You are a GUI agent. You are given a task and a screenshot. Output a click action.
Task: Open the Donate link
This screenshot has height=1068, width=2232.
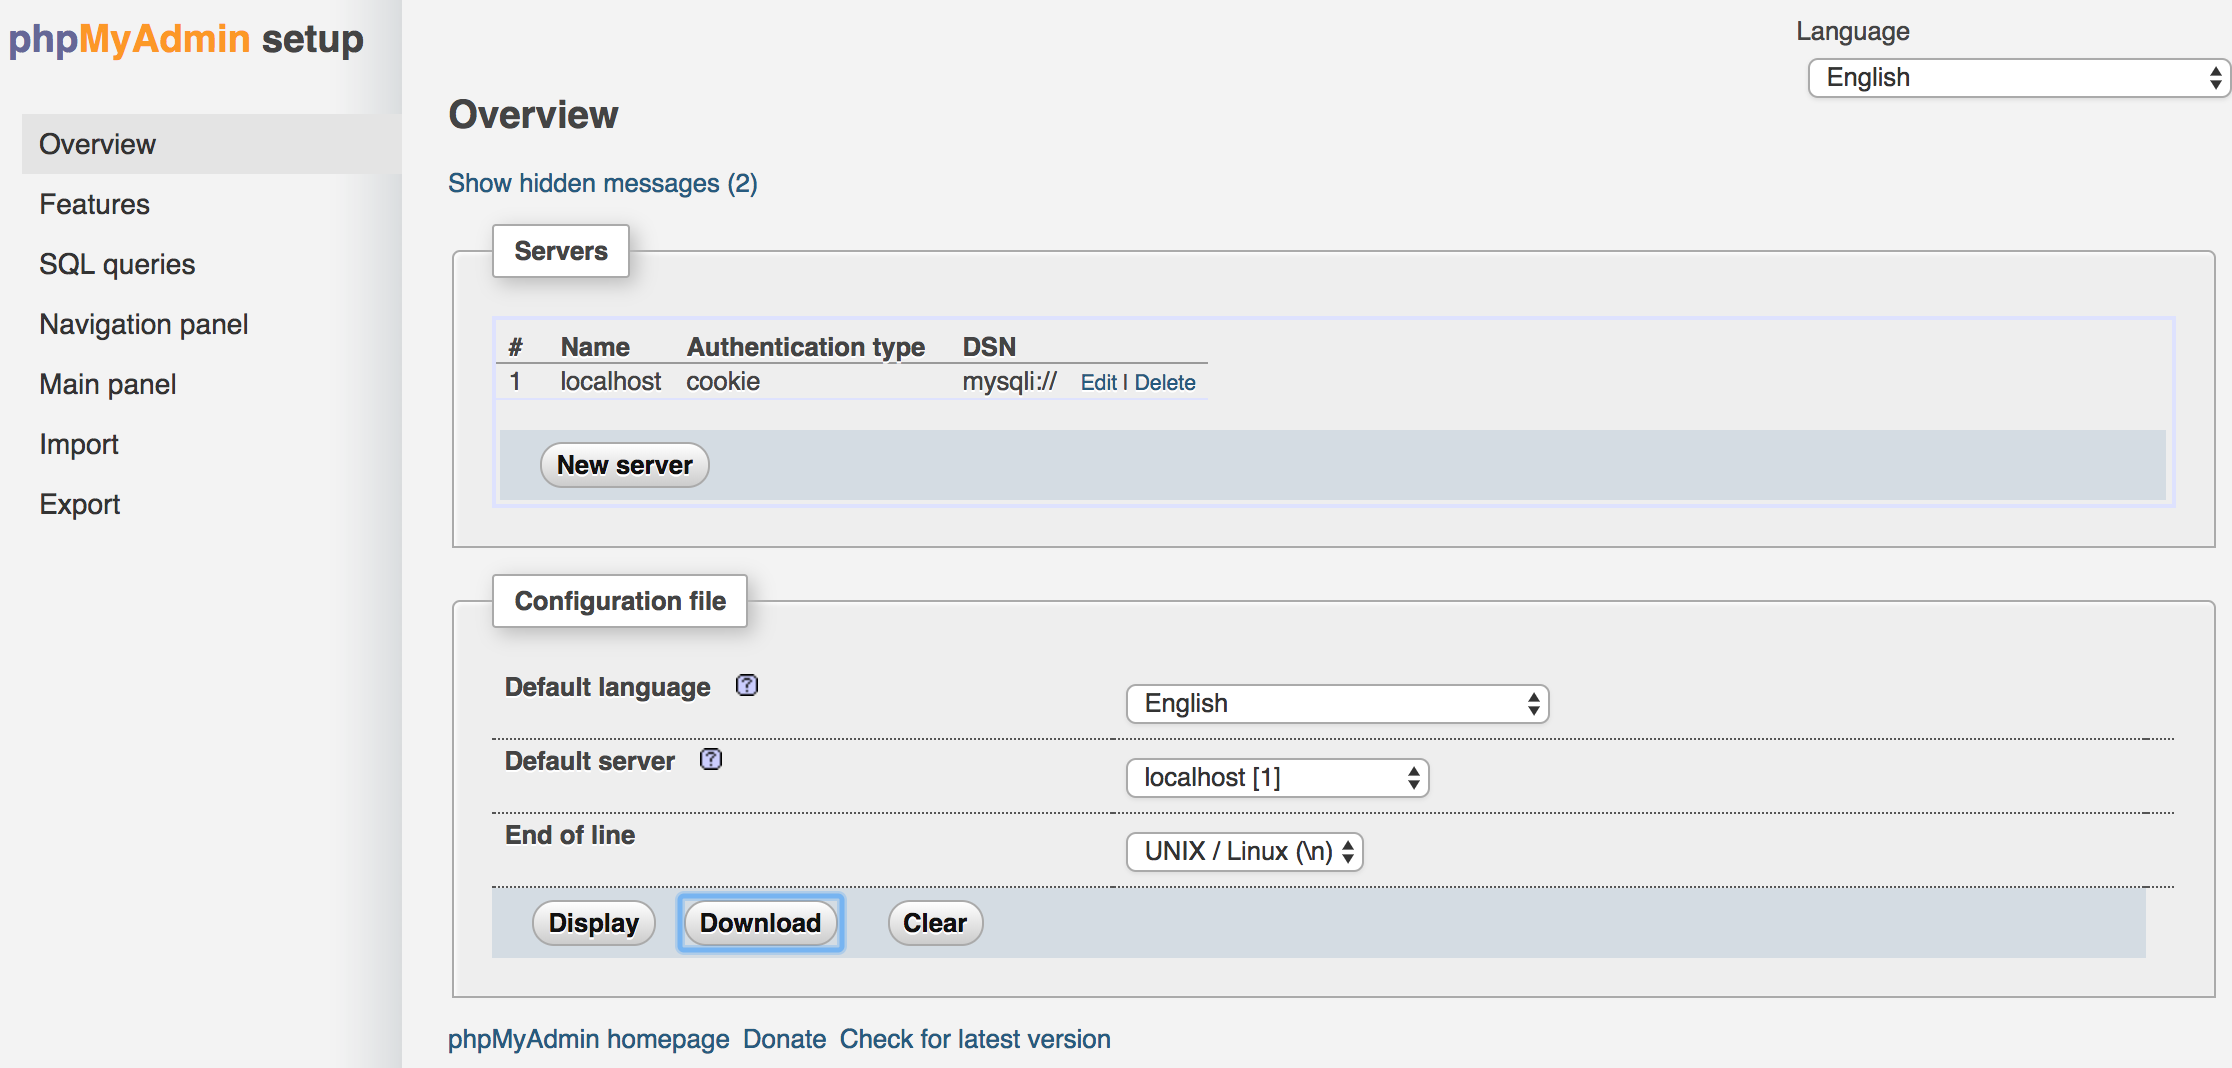pos(785,1039)
